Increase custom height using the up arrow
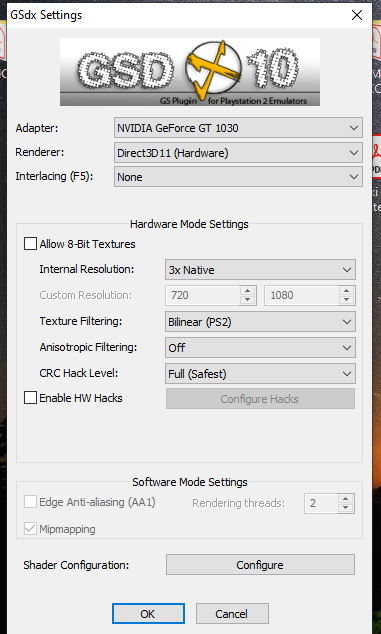The height and width of the screenshot is (634, 381). coord(347,290)
